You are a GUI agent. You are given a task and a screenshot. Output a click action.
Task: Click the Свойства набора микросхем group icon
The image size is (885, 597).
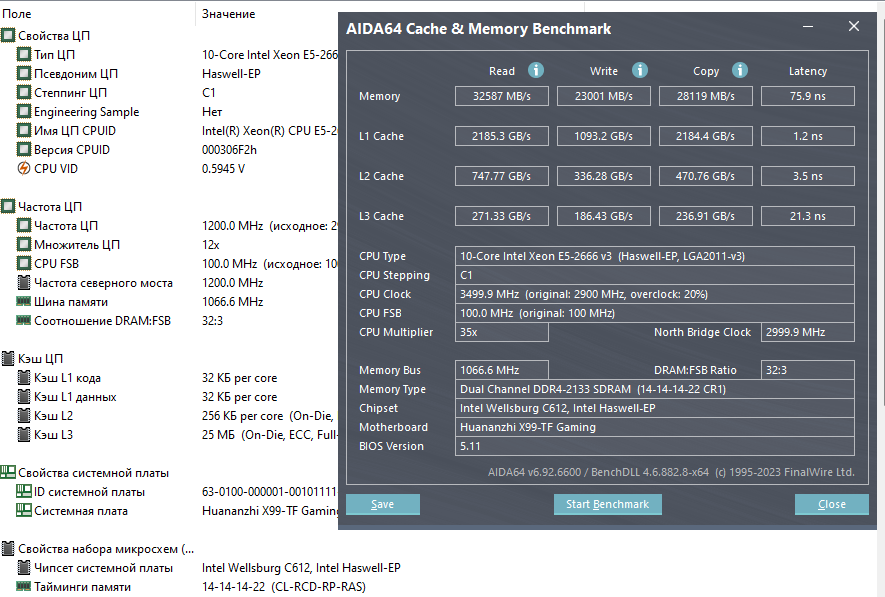(x=8, y=548)
